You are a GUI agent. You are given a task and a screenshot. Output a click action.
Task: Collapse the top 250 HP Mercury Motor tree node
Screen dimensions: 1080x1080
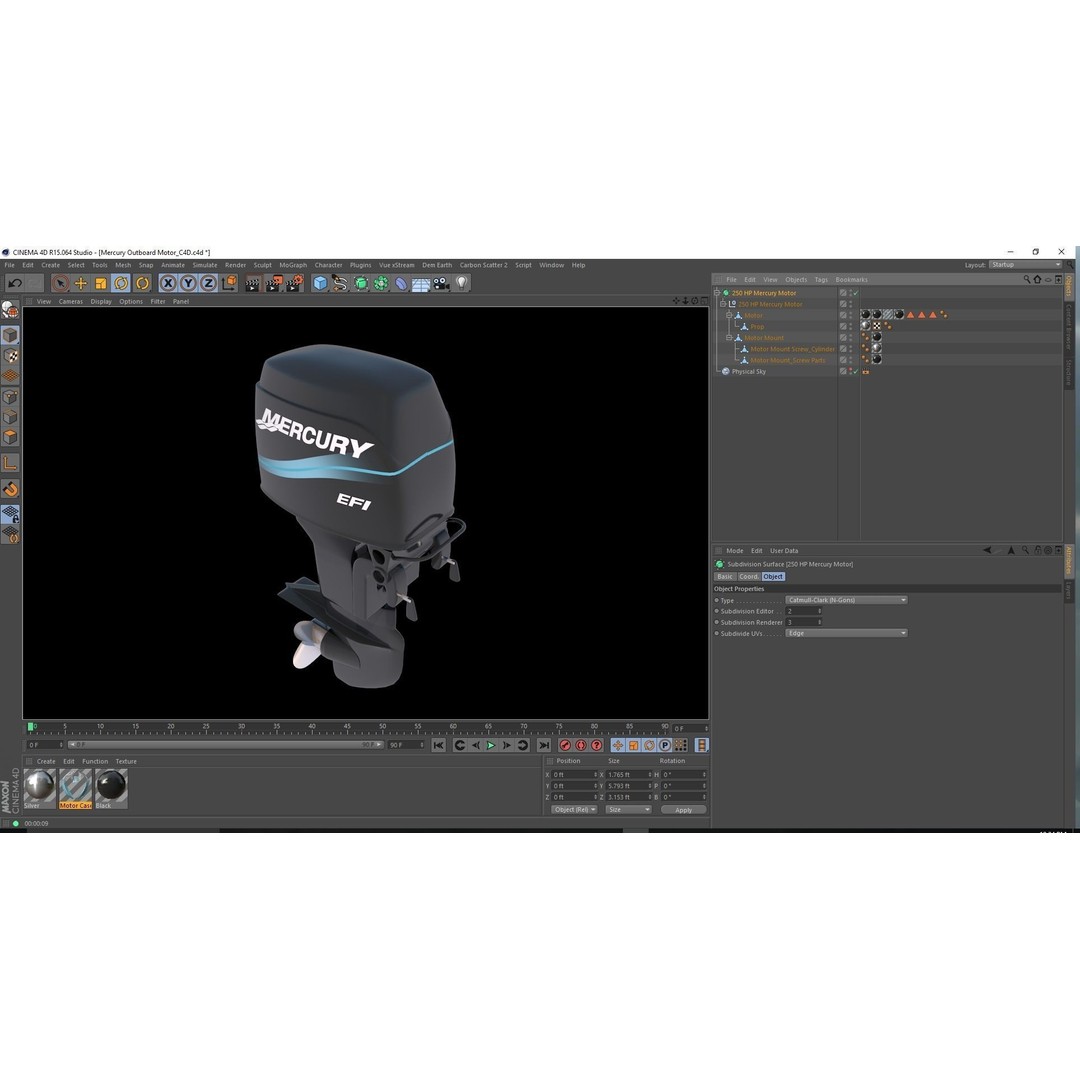click(717, 293)
